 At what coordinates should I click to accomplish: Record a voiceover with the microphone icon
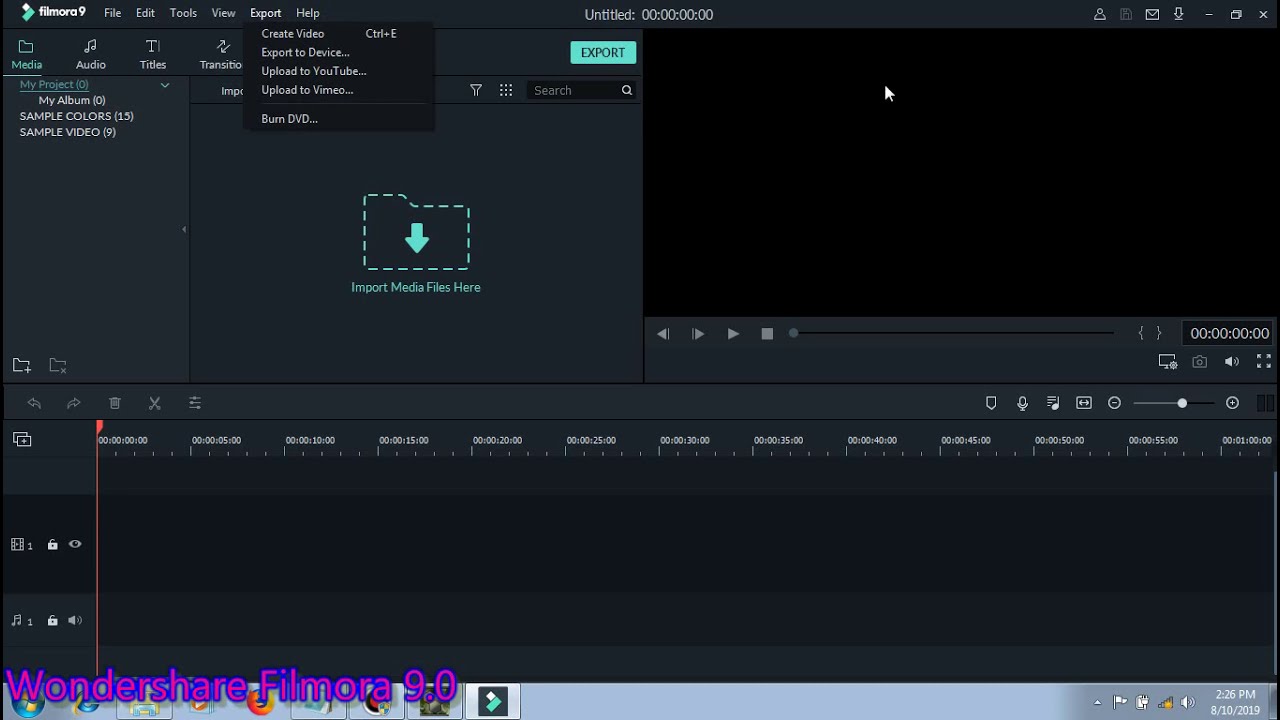1022,403
